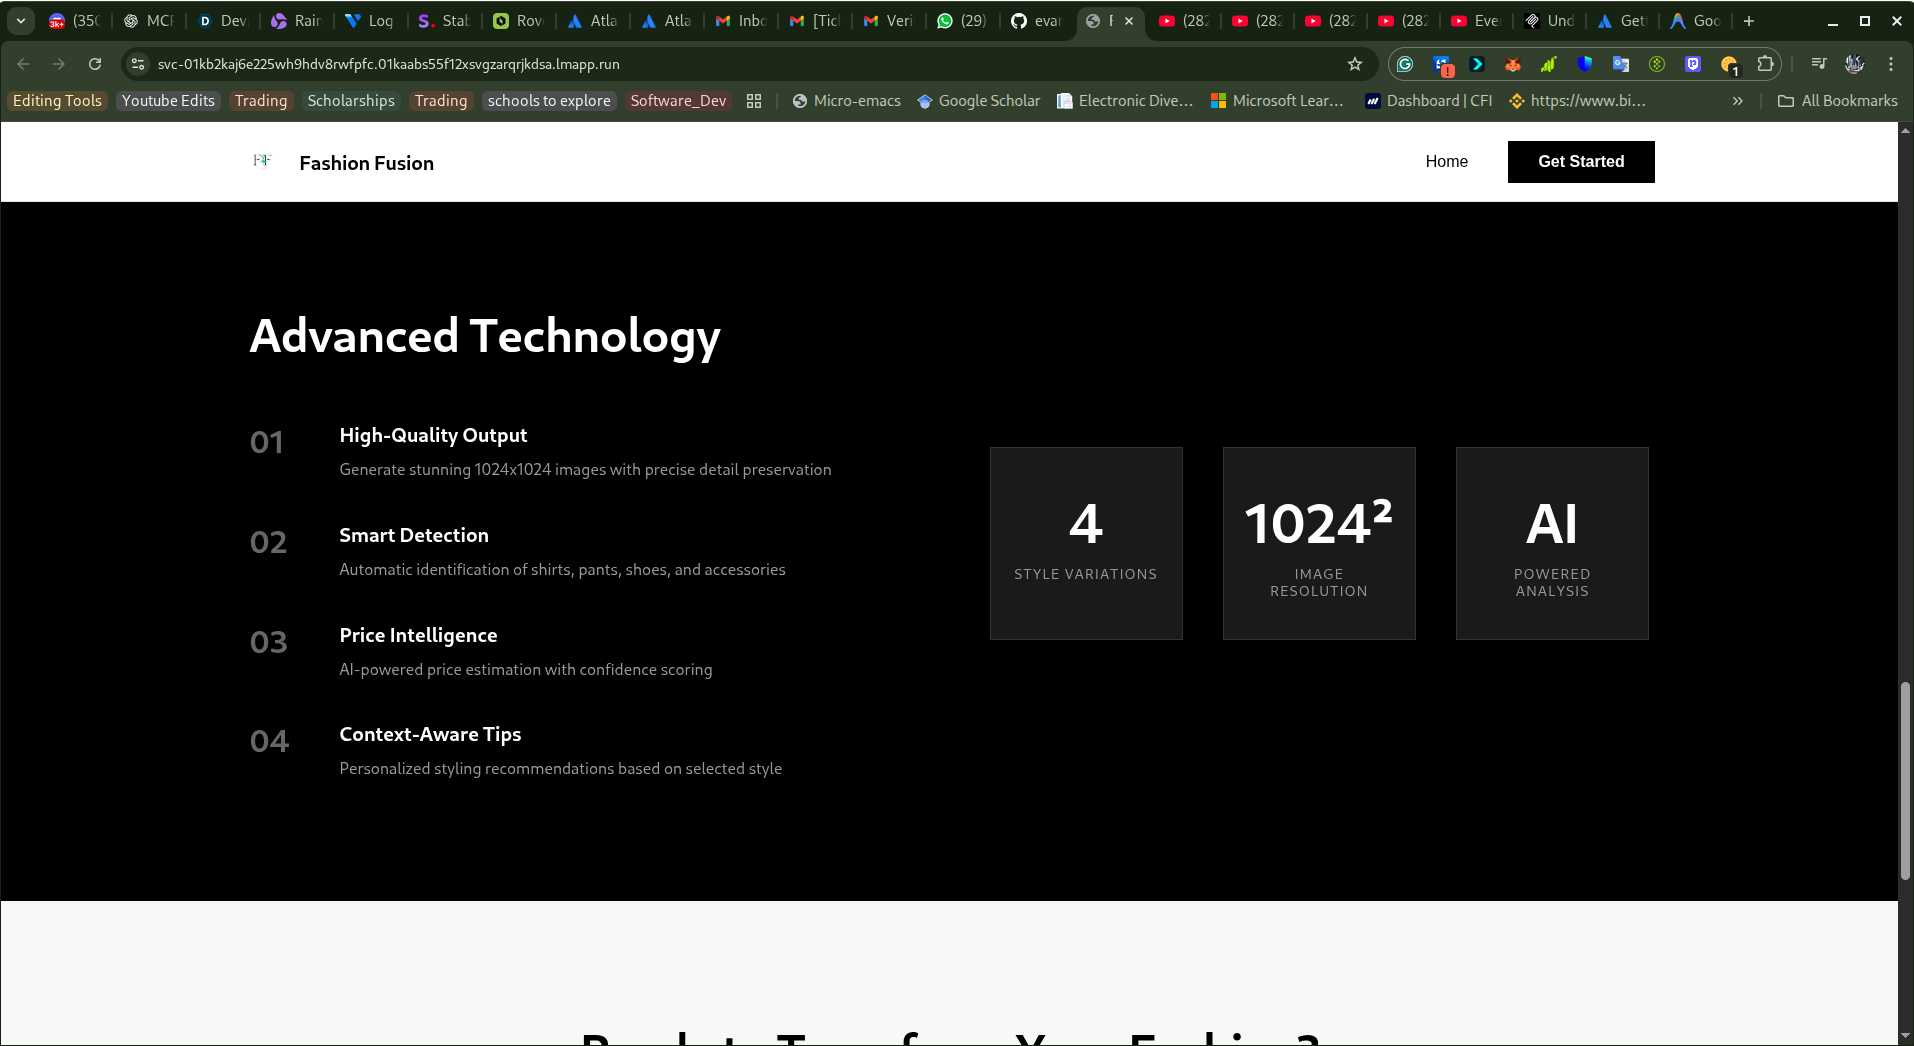Open a new tab with plus button
The width and height of the screenshot is (1914, 1046).
(1749, 20)
